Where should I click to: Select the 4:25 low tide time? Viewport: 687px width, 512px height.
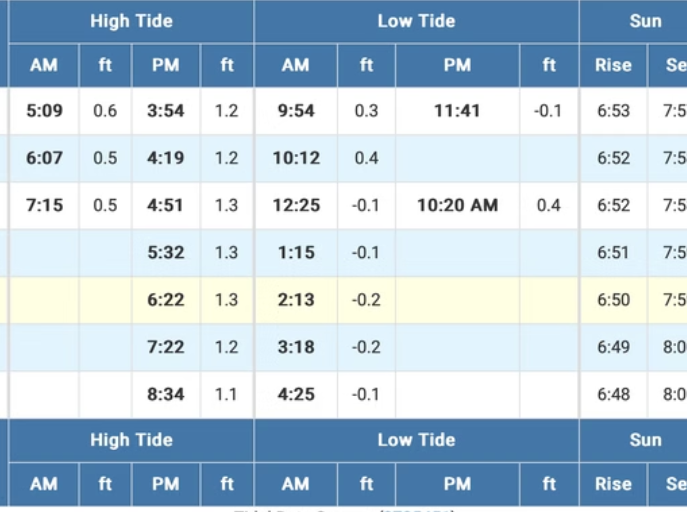tap(296, 395)
